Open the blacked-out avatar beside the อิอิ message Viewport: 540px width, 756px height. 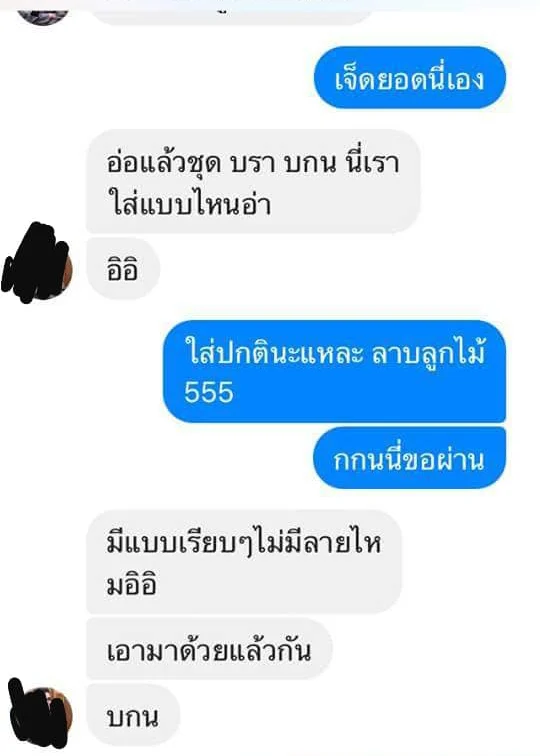[38, 263]
